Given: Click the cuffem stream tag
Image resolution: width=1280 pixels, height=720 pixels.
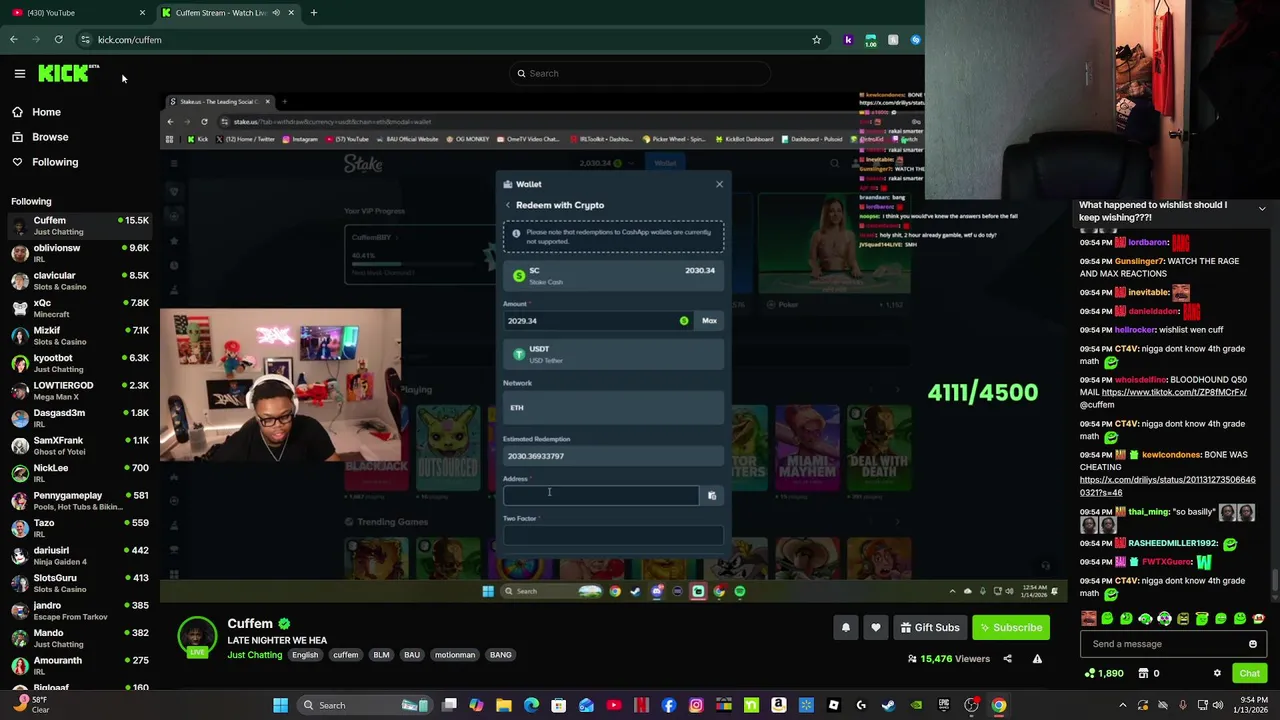Looking at the screenshot, I should (345, 655).
